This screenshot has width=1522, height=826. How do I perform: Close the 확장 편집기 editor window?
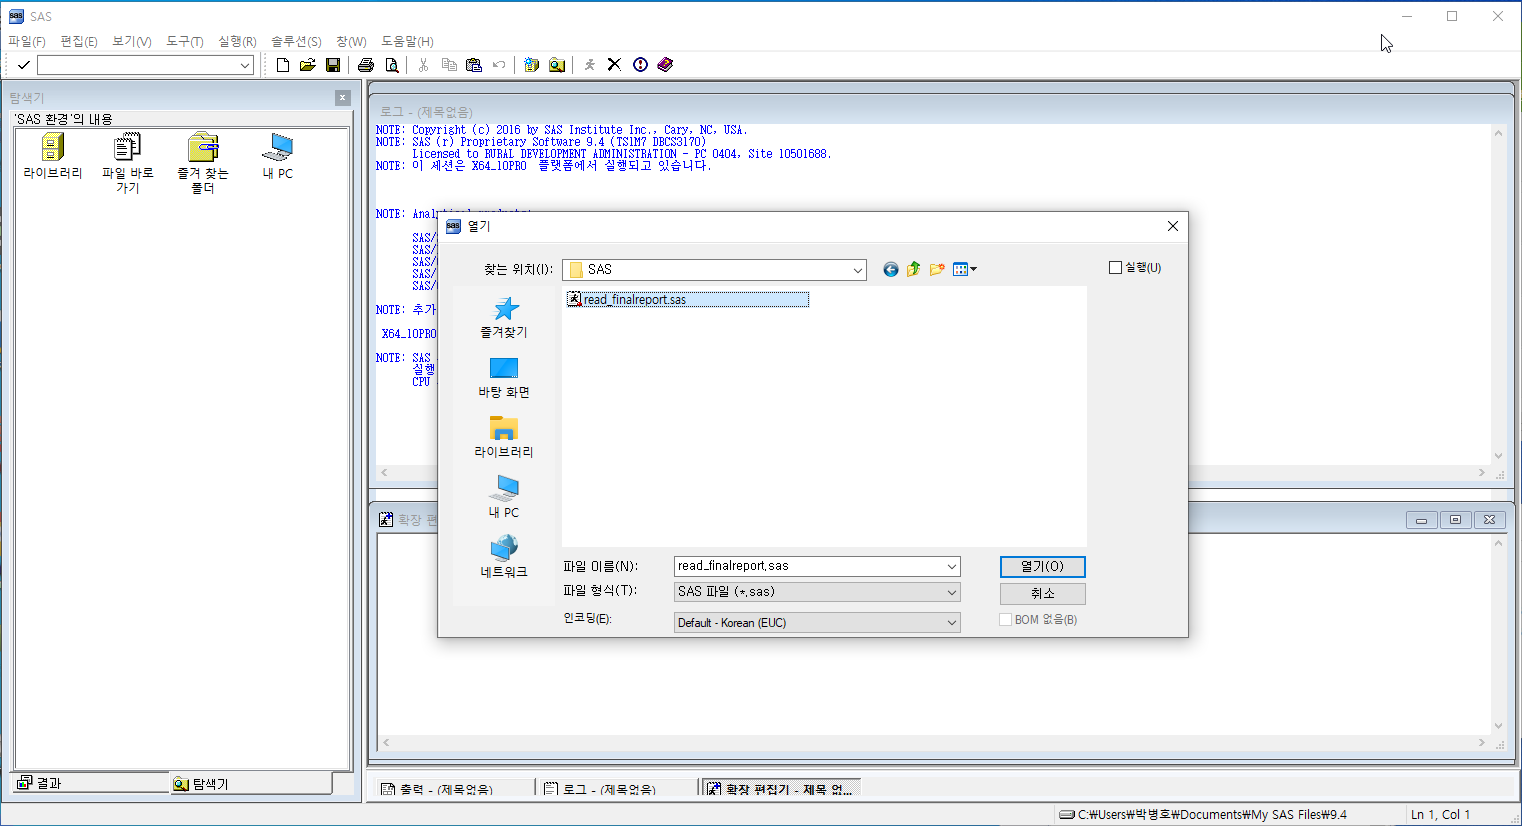[x=1489, y=520]
